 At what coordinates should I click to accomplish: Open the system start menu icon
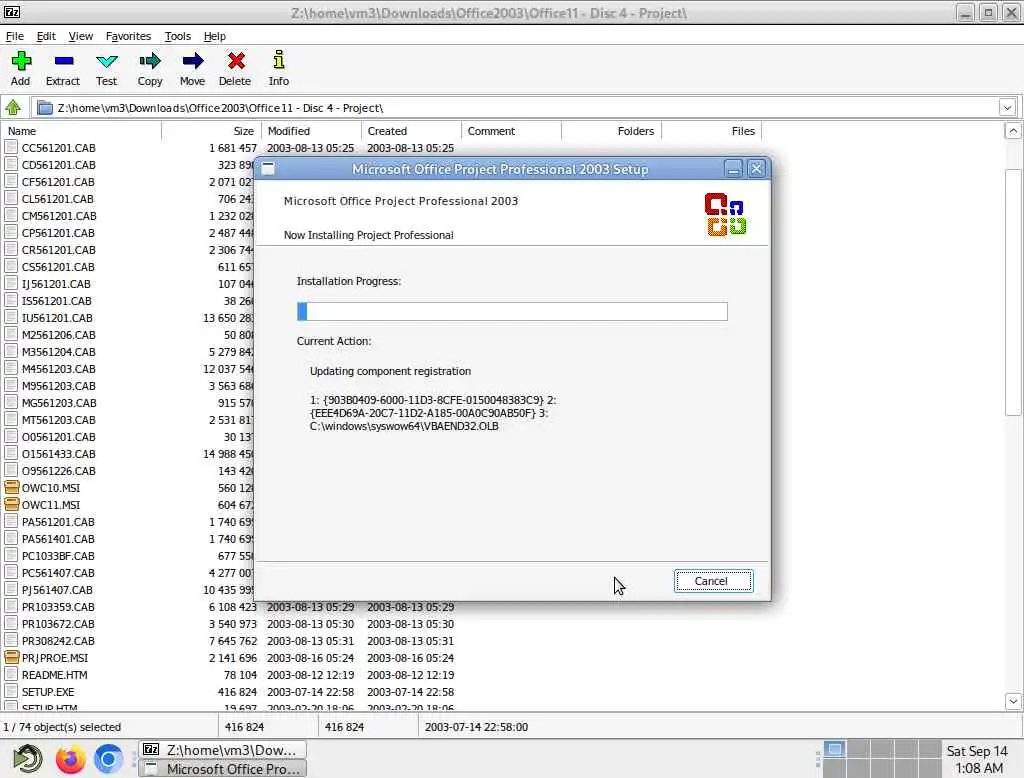click(28, 759)
